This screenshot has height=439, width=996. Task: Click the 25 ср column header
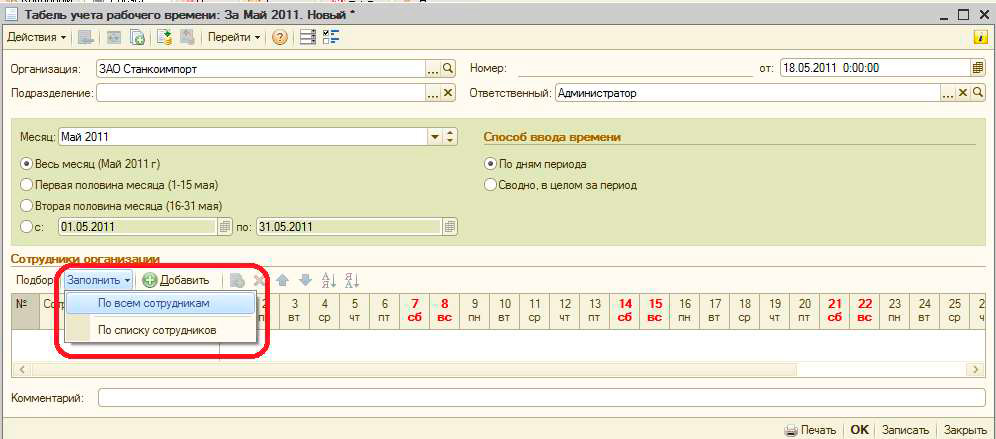tap(955, 311)
